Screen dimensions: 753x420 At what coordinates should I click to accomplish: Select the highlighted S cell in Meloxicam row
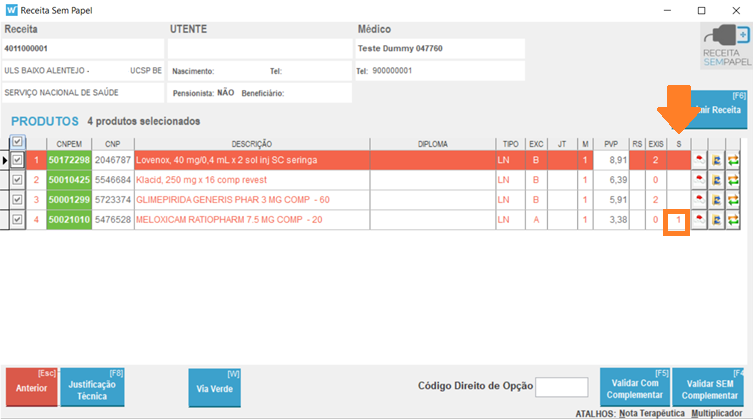[678, 220]
